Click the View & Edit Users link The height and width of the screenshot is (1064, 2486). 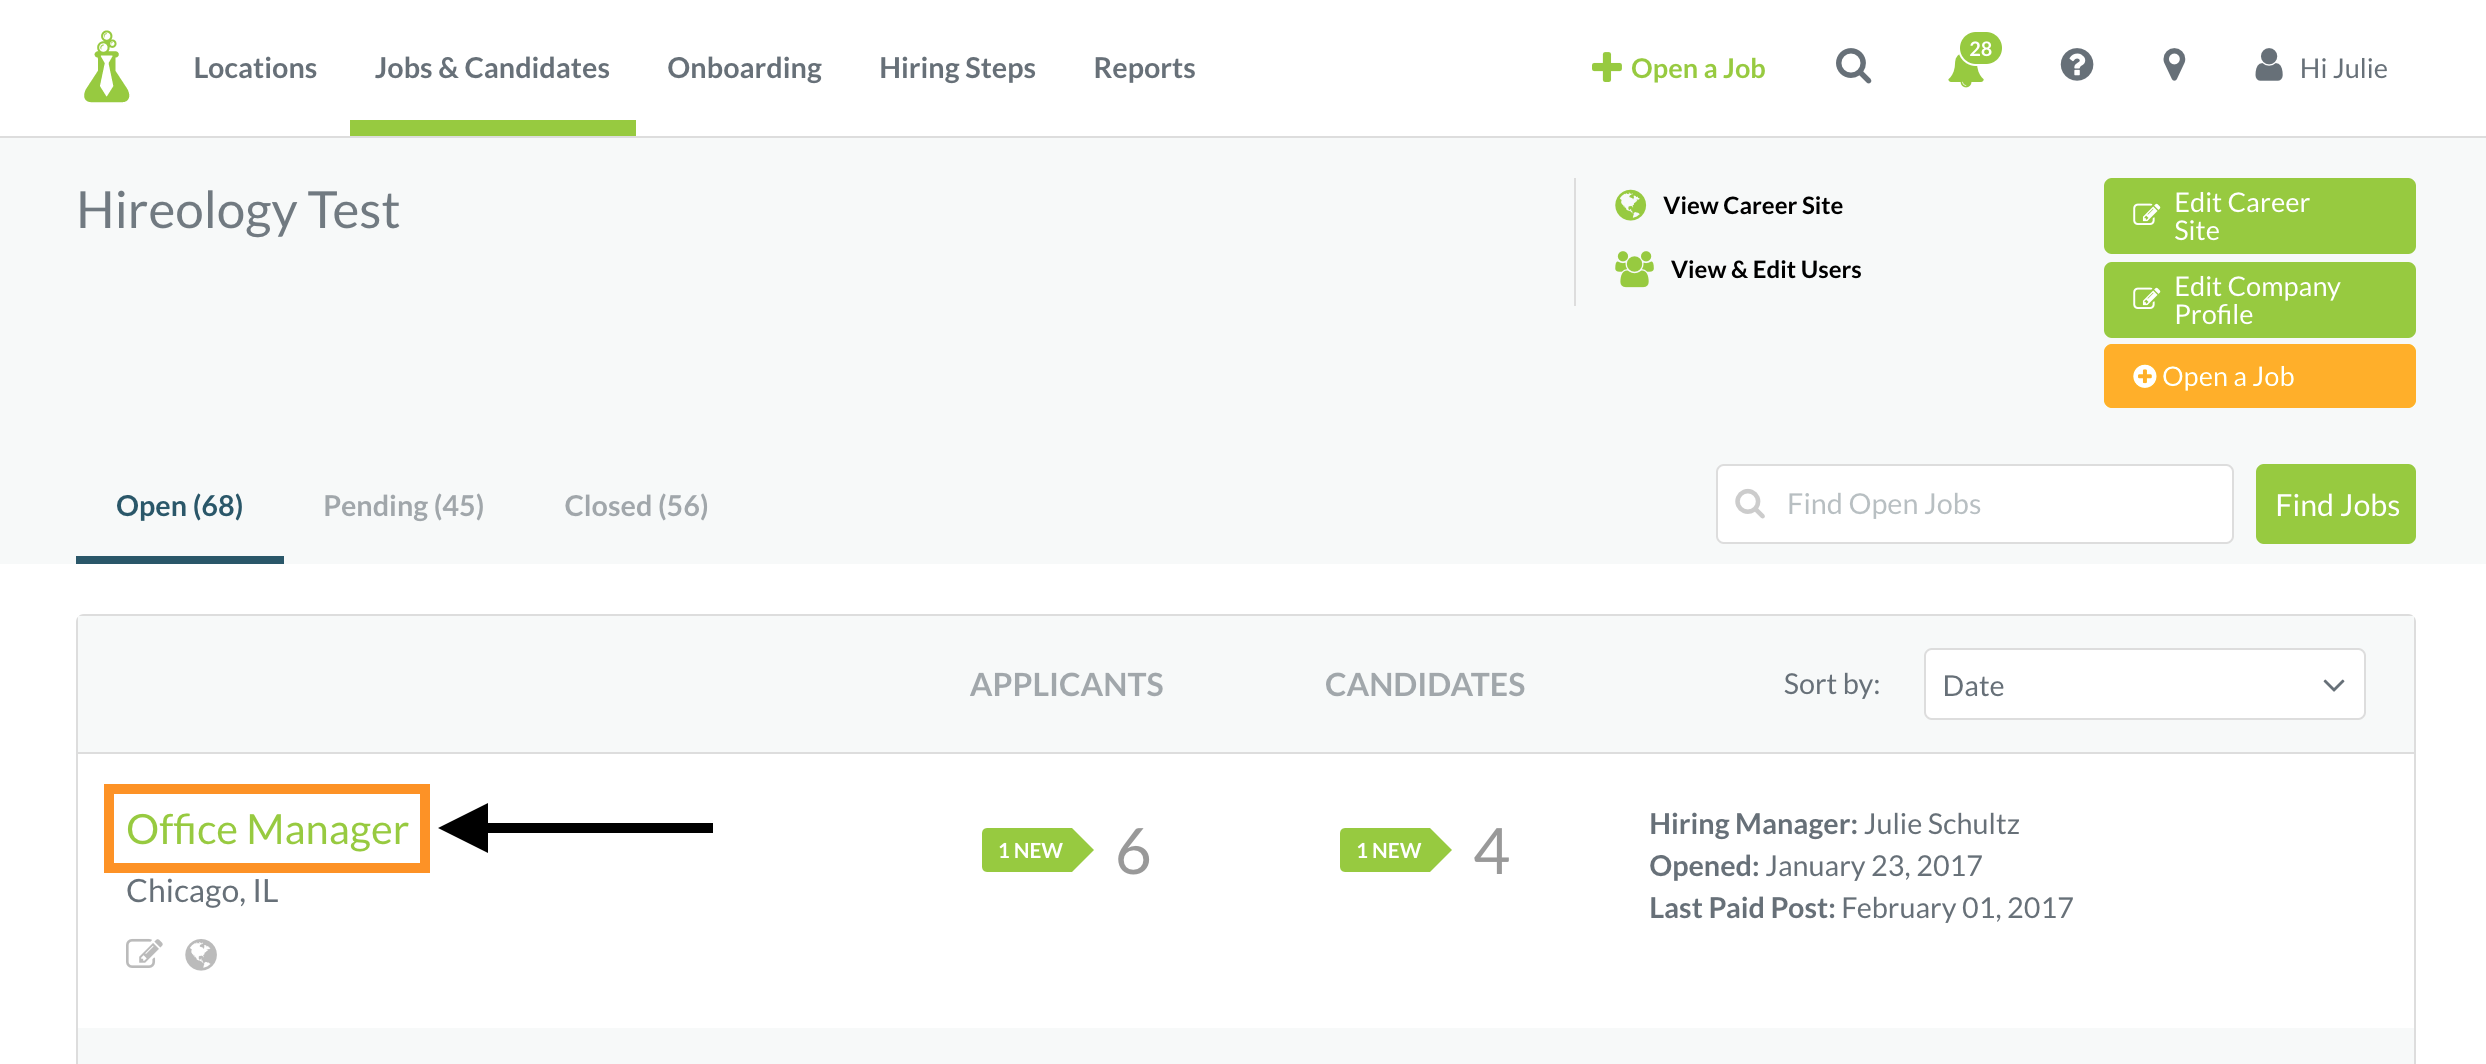tap(1766, 269)
